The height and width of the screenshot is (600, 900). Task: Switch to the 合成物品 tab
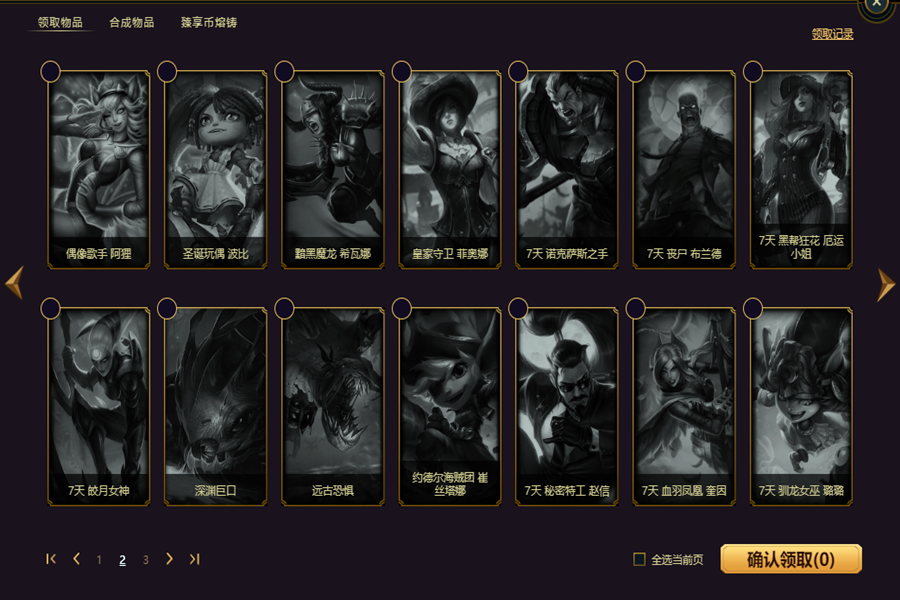tap(132, 22)
